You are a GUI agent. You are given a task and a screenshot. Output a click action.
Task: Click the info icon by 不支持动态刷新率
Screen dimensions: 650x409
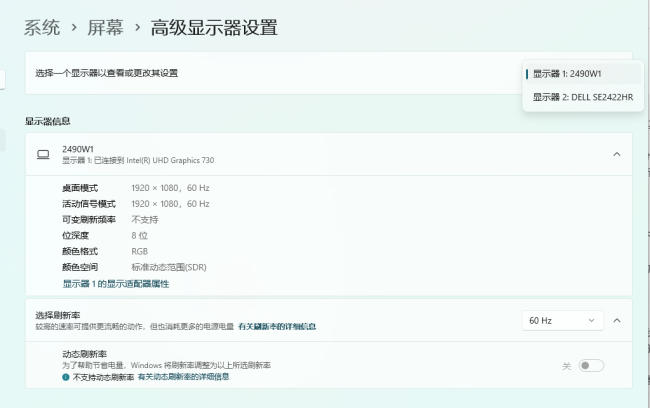[65, 377]
